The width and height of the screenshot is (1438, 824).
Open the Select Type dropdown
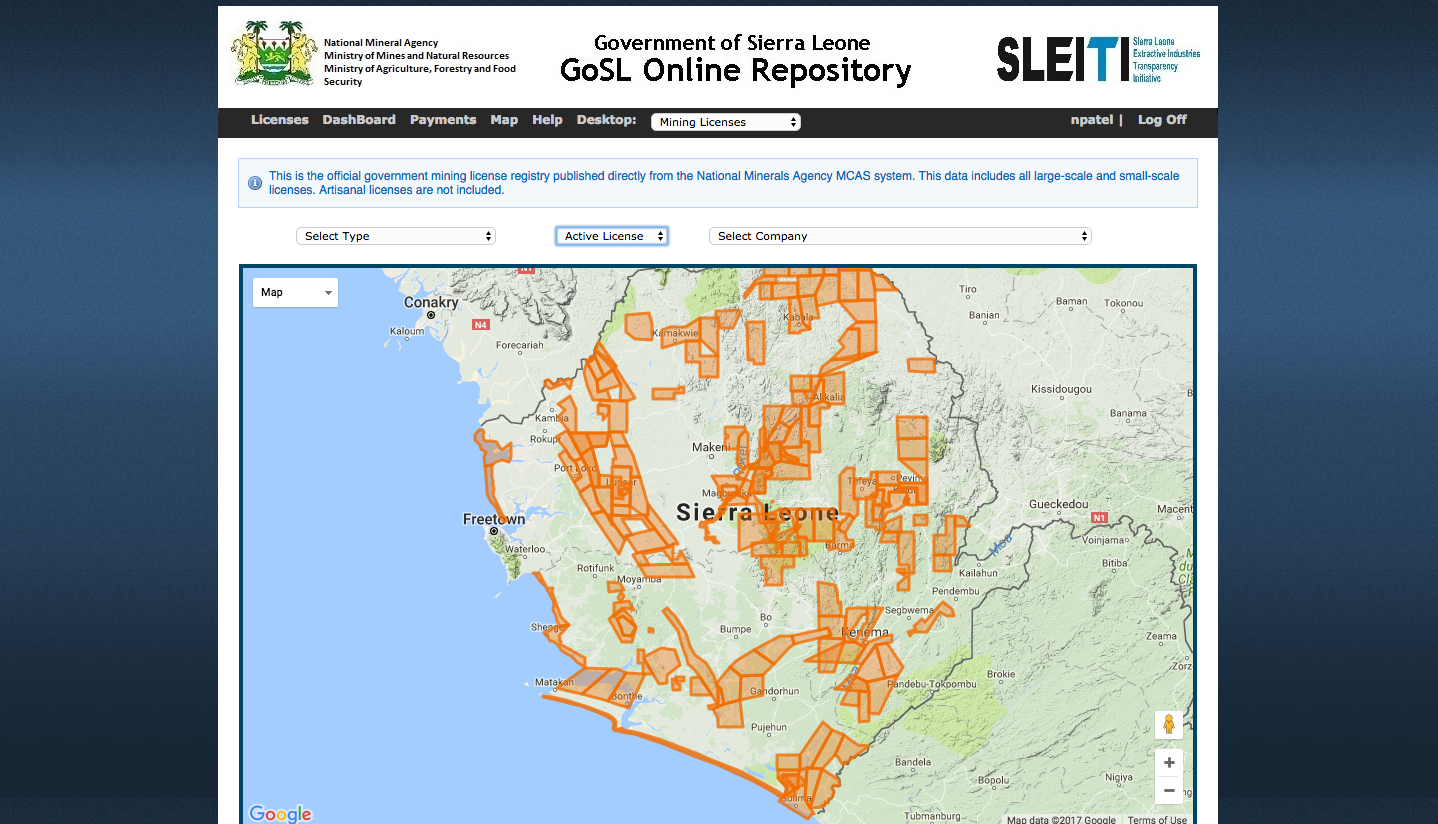(x=396, y=236)
